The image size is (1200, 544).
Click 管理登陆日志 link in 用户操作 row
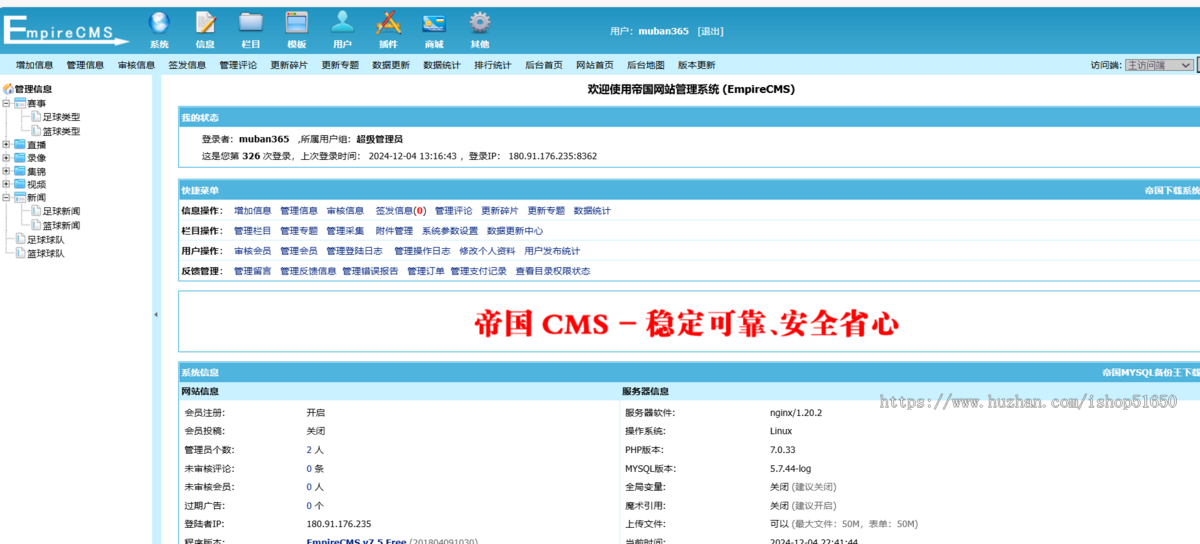point(354,251)
